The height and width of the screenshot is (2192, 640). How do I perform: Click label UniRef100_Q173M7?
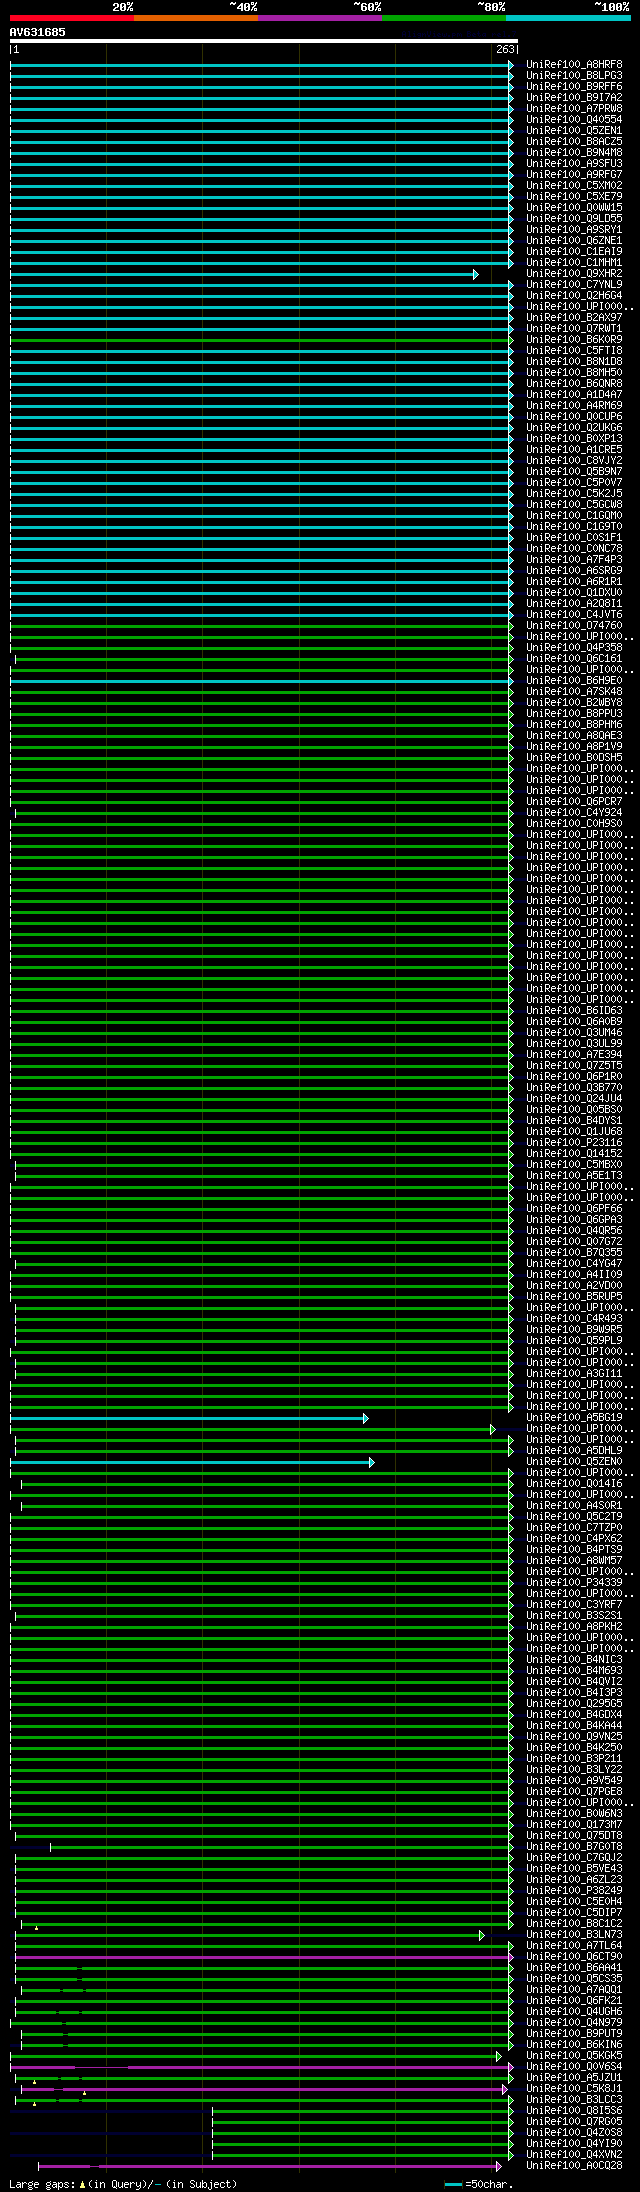[574, 1825]
